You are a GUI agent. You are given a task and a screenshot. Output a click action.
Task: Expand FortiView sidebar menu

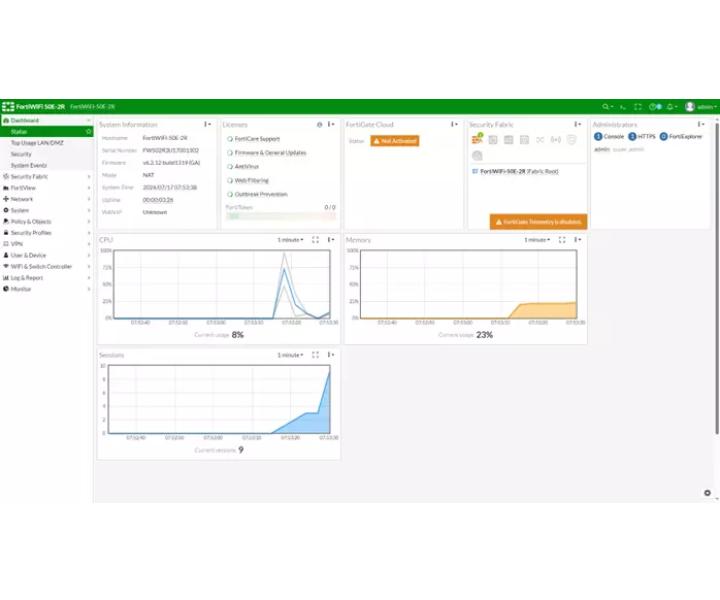click(x=46, y=188)
